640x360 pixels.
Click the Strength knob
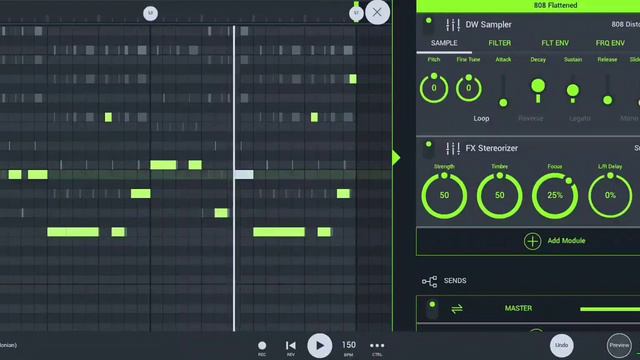point(444,195)
